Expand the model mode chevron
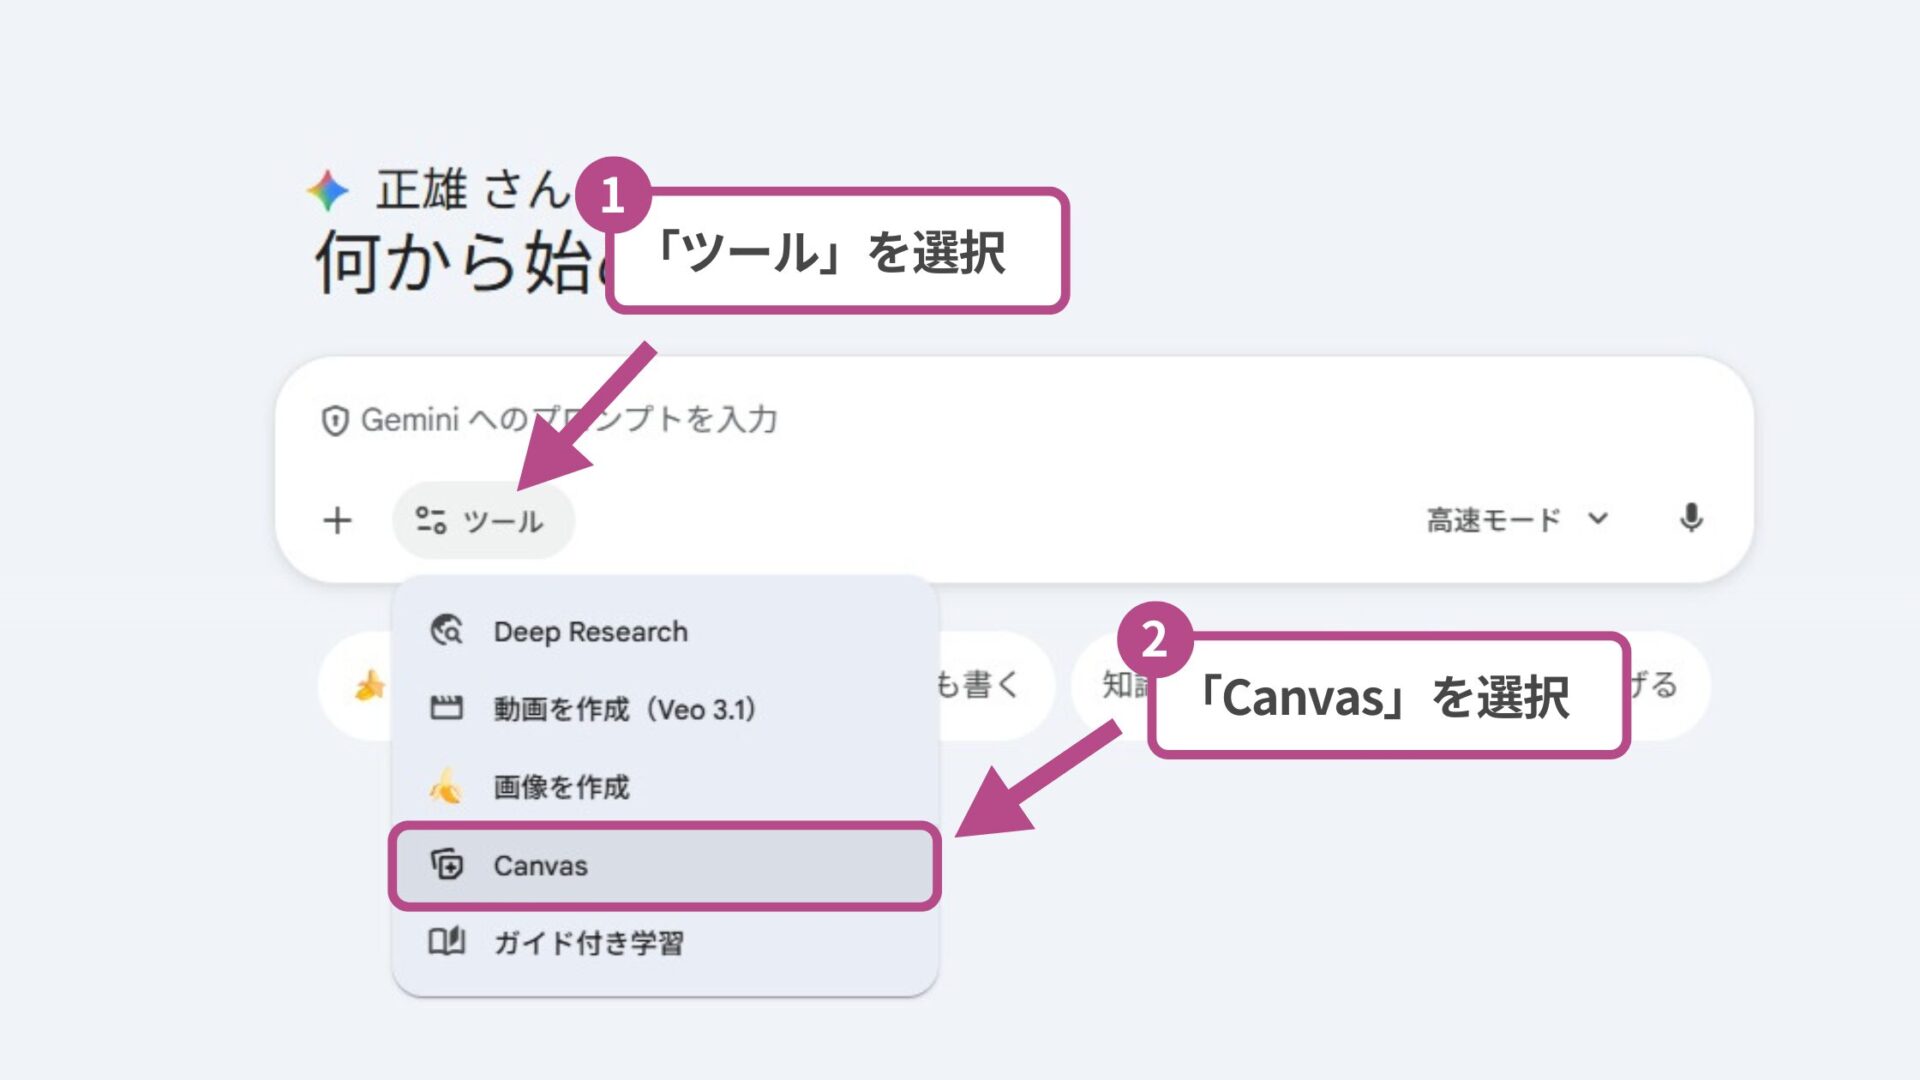Image resolution: width=1920 pixels, height=1080 pixels. 1597,519
